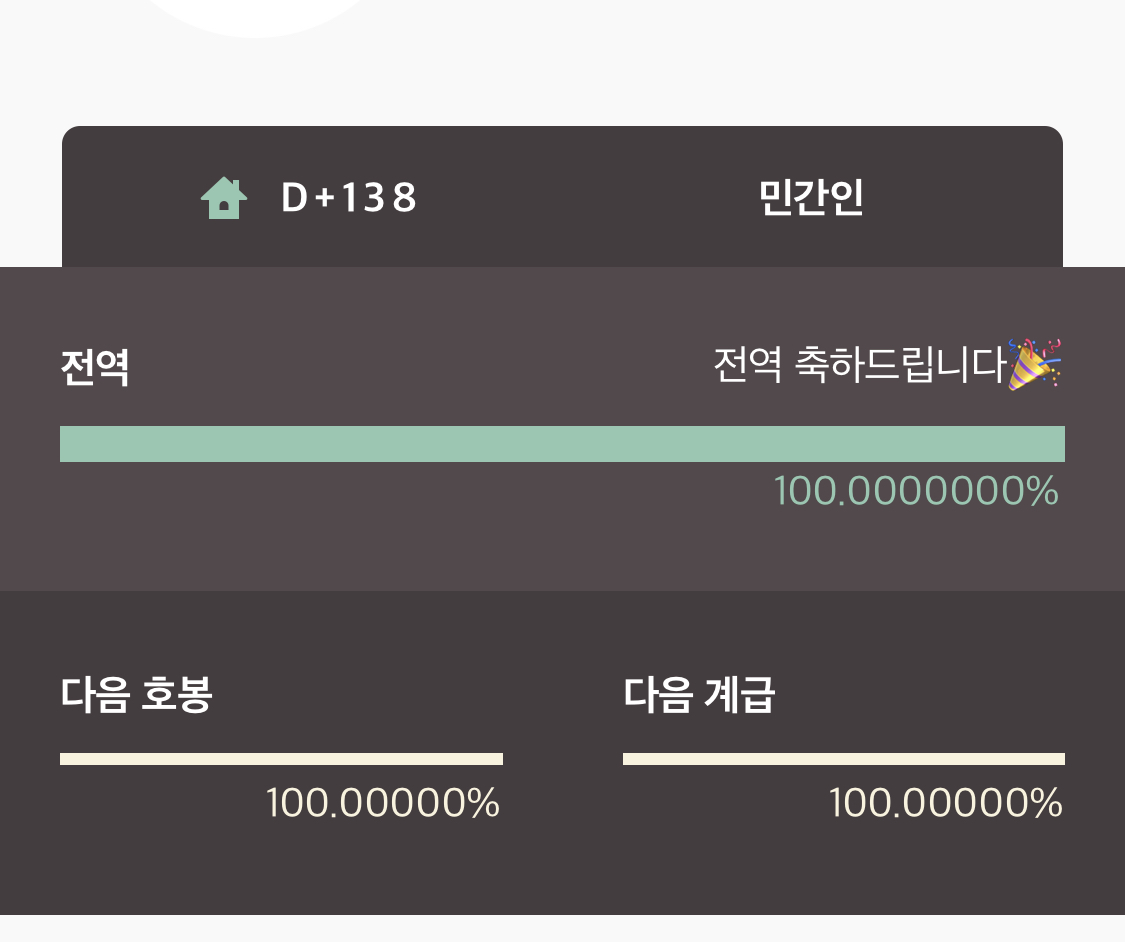
Task: Tap the percentage under 다음 호봉
Action: pos(382,803)
